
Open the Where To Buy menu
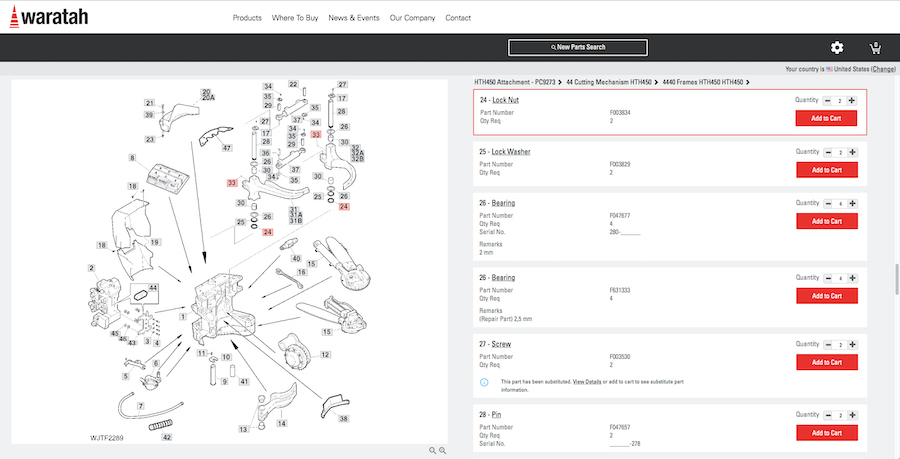295,18
